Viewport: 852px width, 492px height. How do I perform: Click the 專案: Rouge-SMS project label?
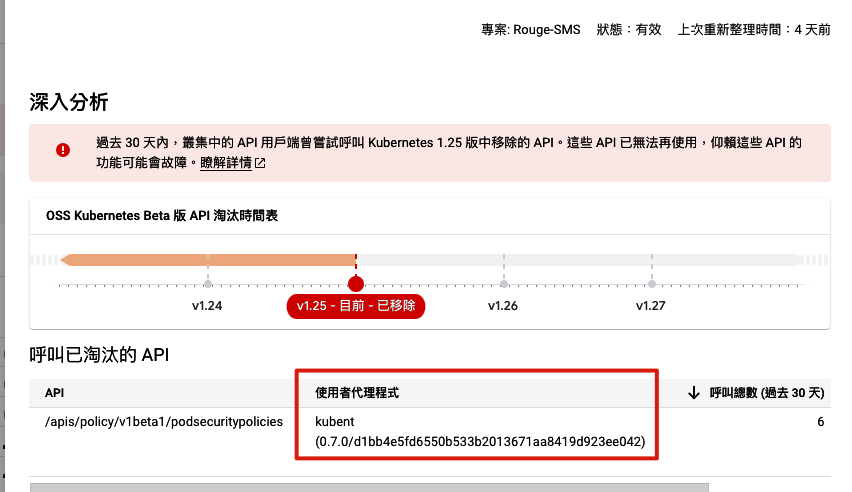click(530, 30)
